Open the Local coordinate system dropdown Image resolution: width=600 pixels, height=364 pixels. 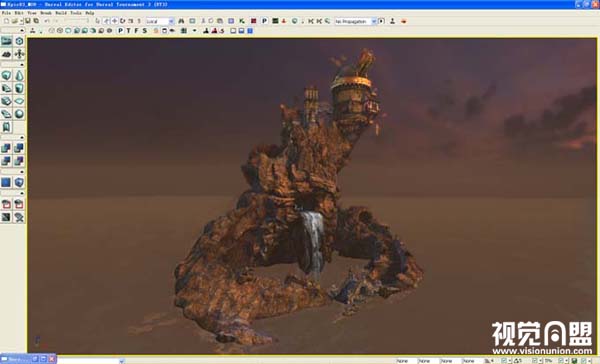click(x=160, y=21)
